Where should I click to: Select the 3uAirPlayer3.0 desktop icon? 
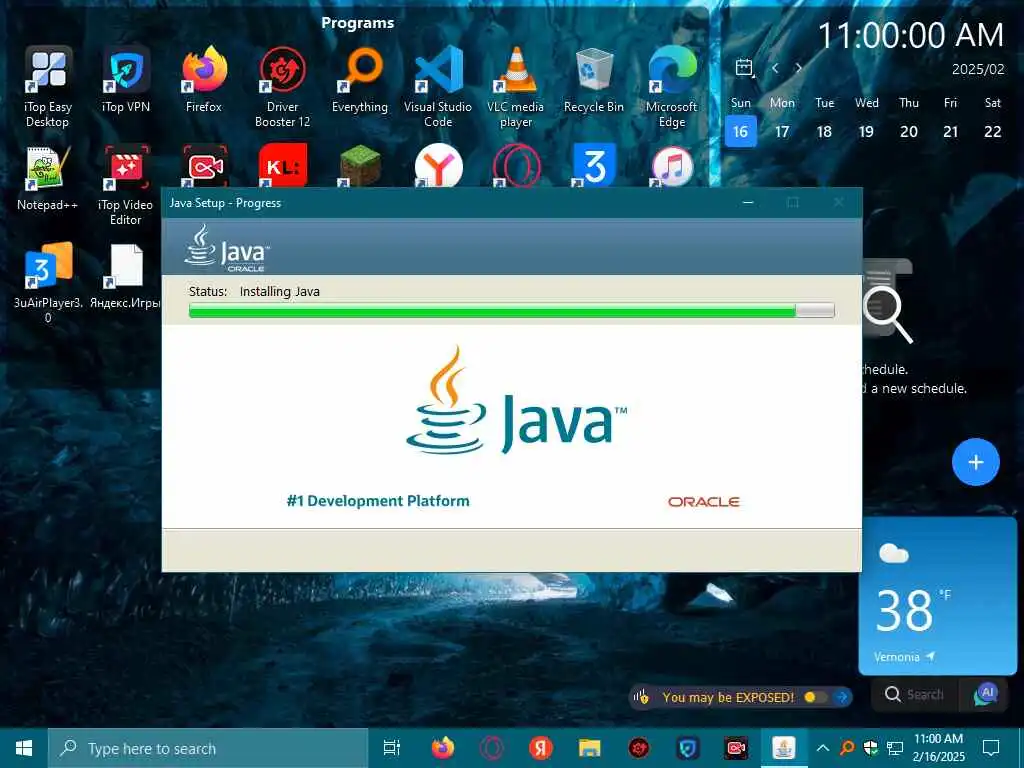48,283
